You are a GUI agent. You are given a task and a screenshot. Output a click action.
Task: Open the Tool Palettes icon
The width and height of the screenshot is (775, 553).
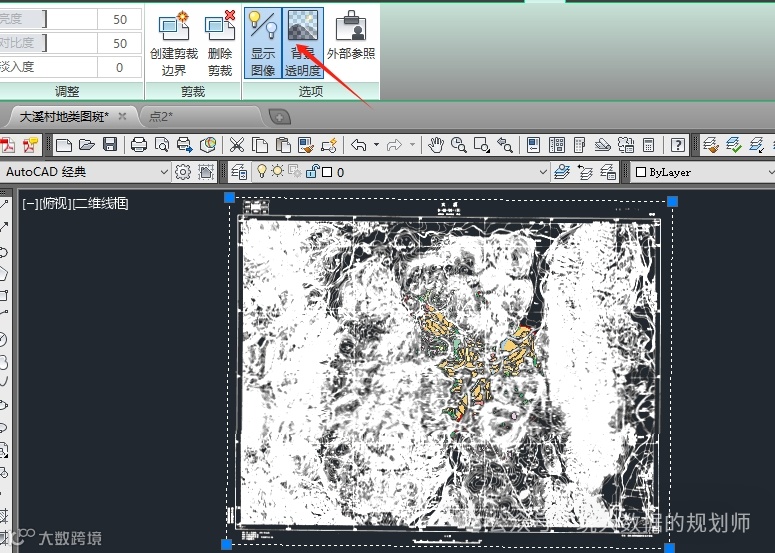[x=580, y=145]
